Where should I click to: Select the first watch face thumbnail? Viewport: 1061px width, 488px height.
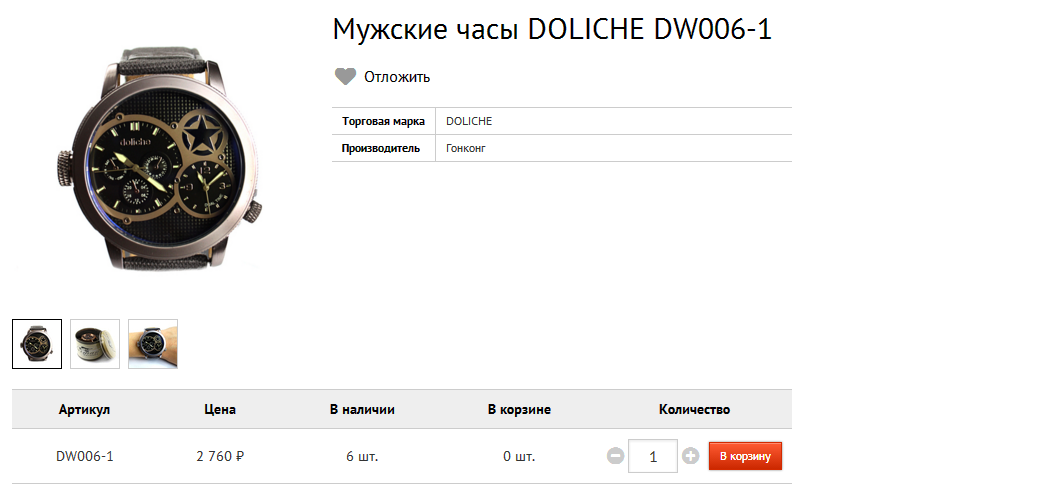click(x=37, y=344)
